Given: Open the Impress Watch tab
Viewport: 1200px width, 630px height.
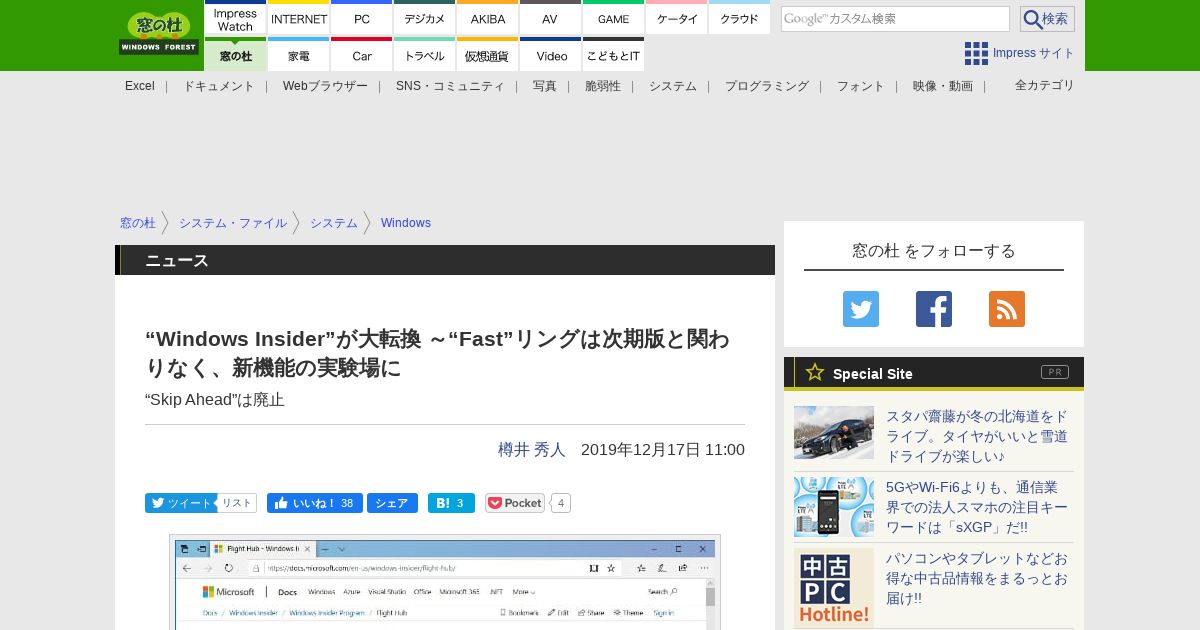Looking at the screenshot, I should coord(236,19).
